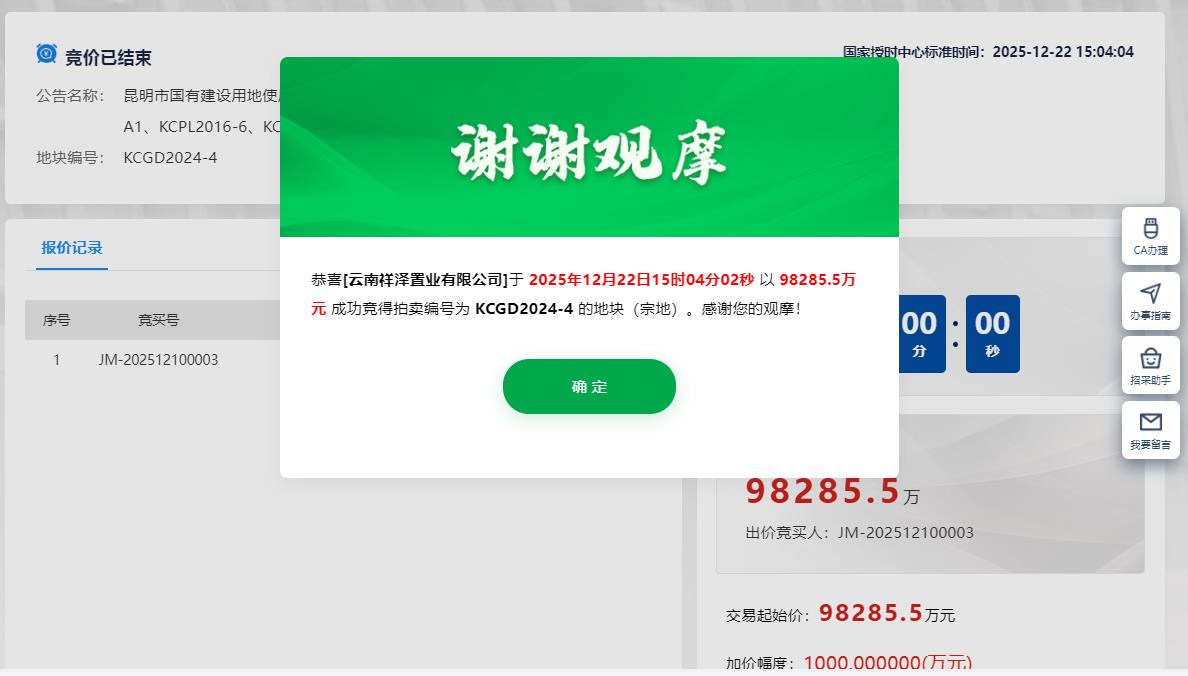The image size is (1188, 676).
Task: Open the CA办理 sidebar icon
Action: tap(1150, 236)
